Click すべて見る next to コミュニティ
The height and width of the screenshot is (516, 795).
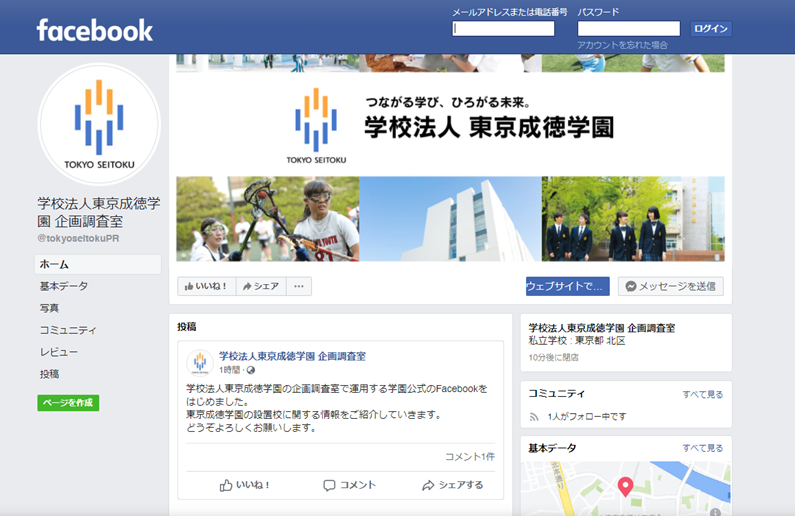(702, 394)
